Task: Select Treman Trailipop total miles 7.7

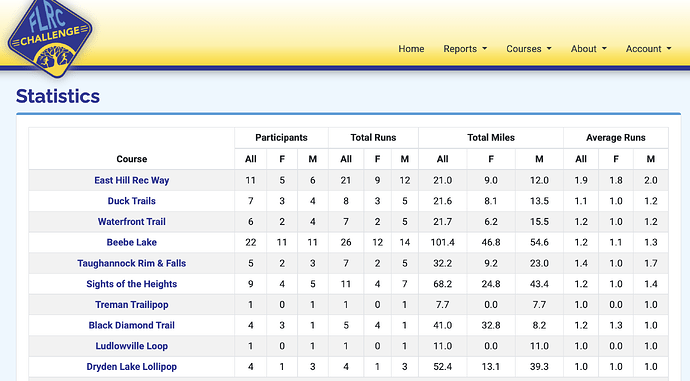Action: click(442, 305)
